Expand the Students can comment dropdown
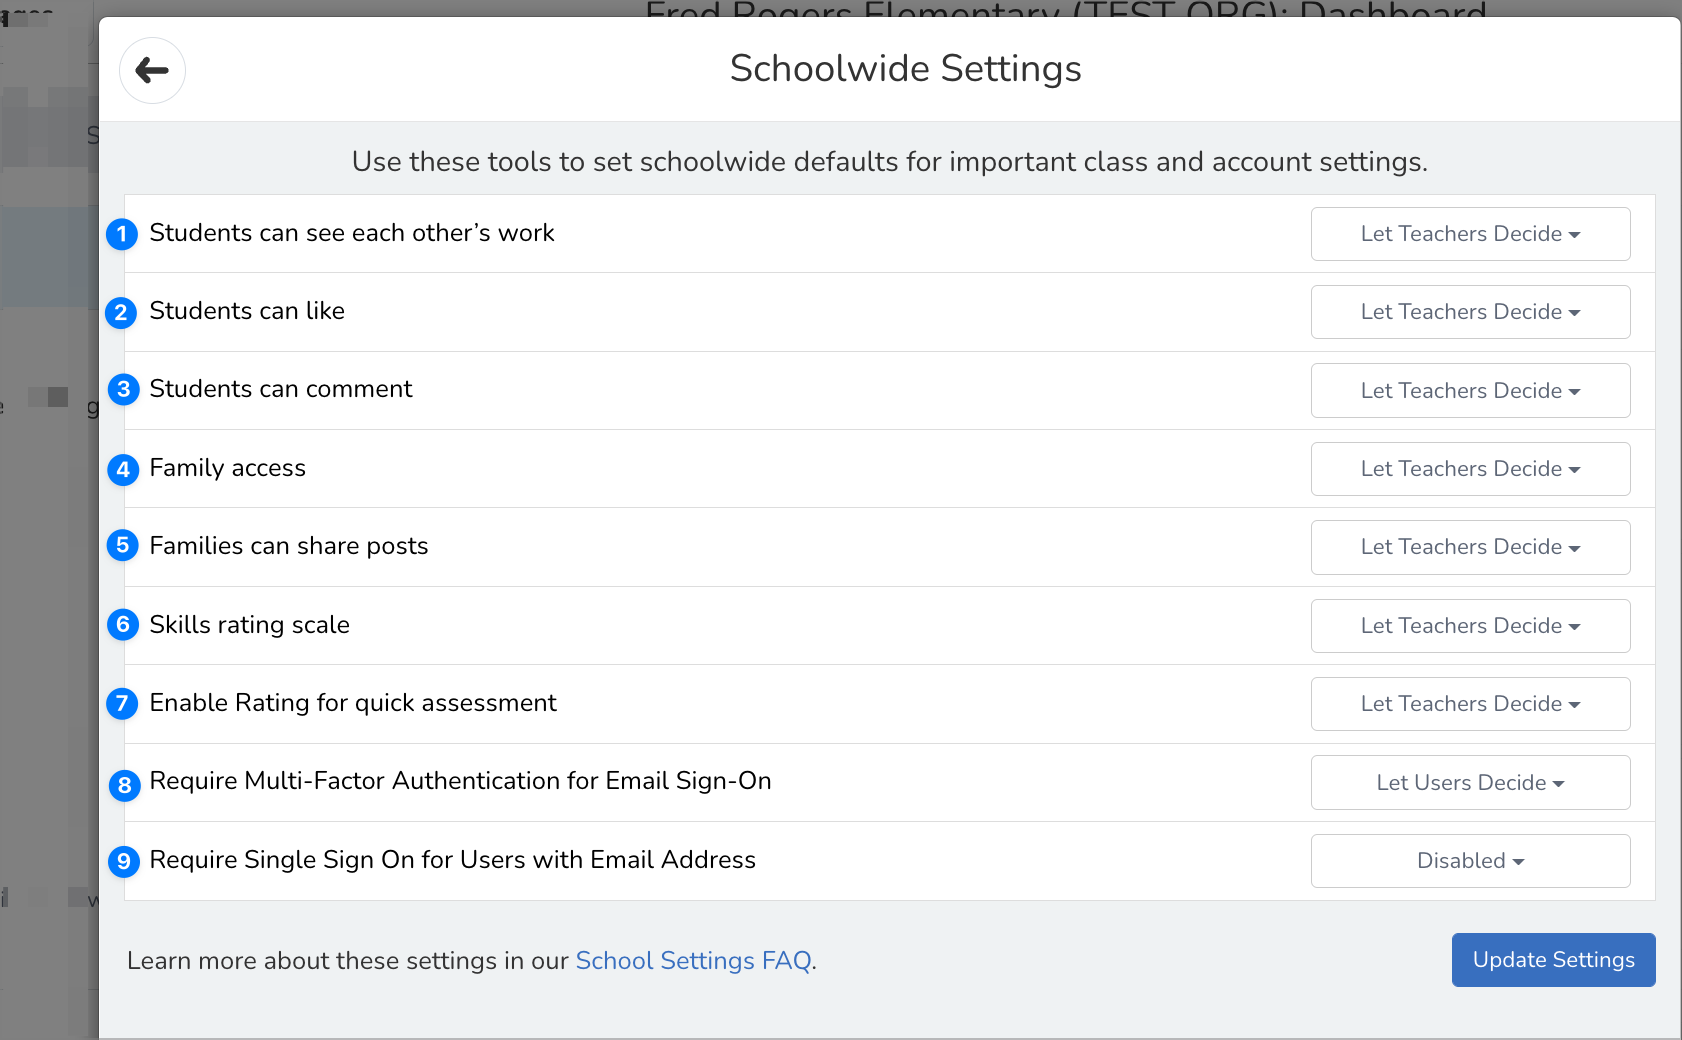1682x1040 pixels. [1470, 391]
